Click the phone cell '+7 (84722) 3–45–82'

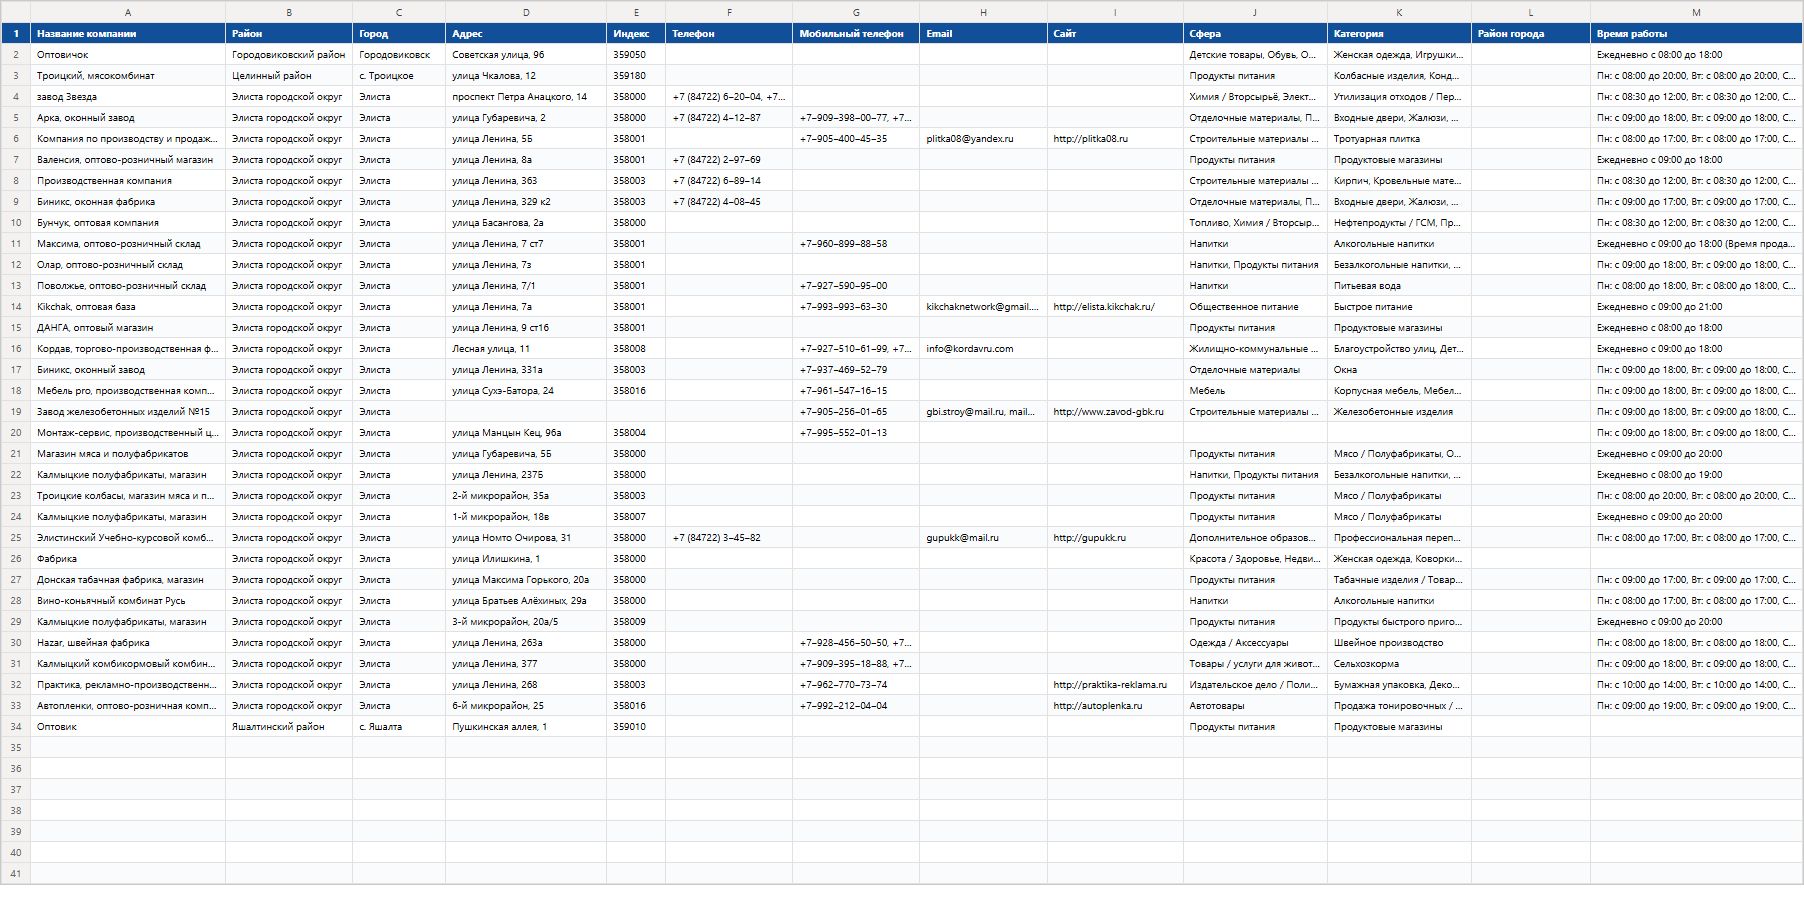point(729,538)
